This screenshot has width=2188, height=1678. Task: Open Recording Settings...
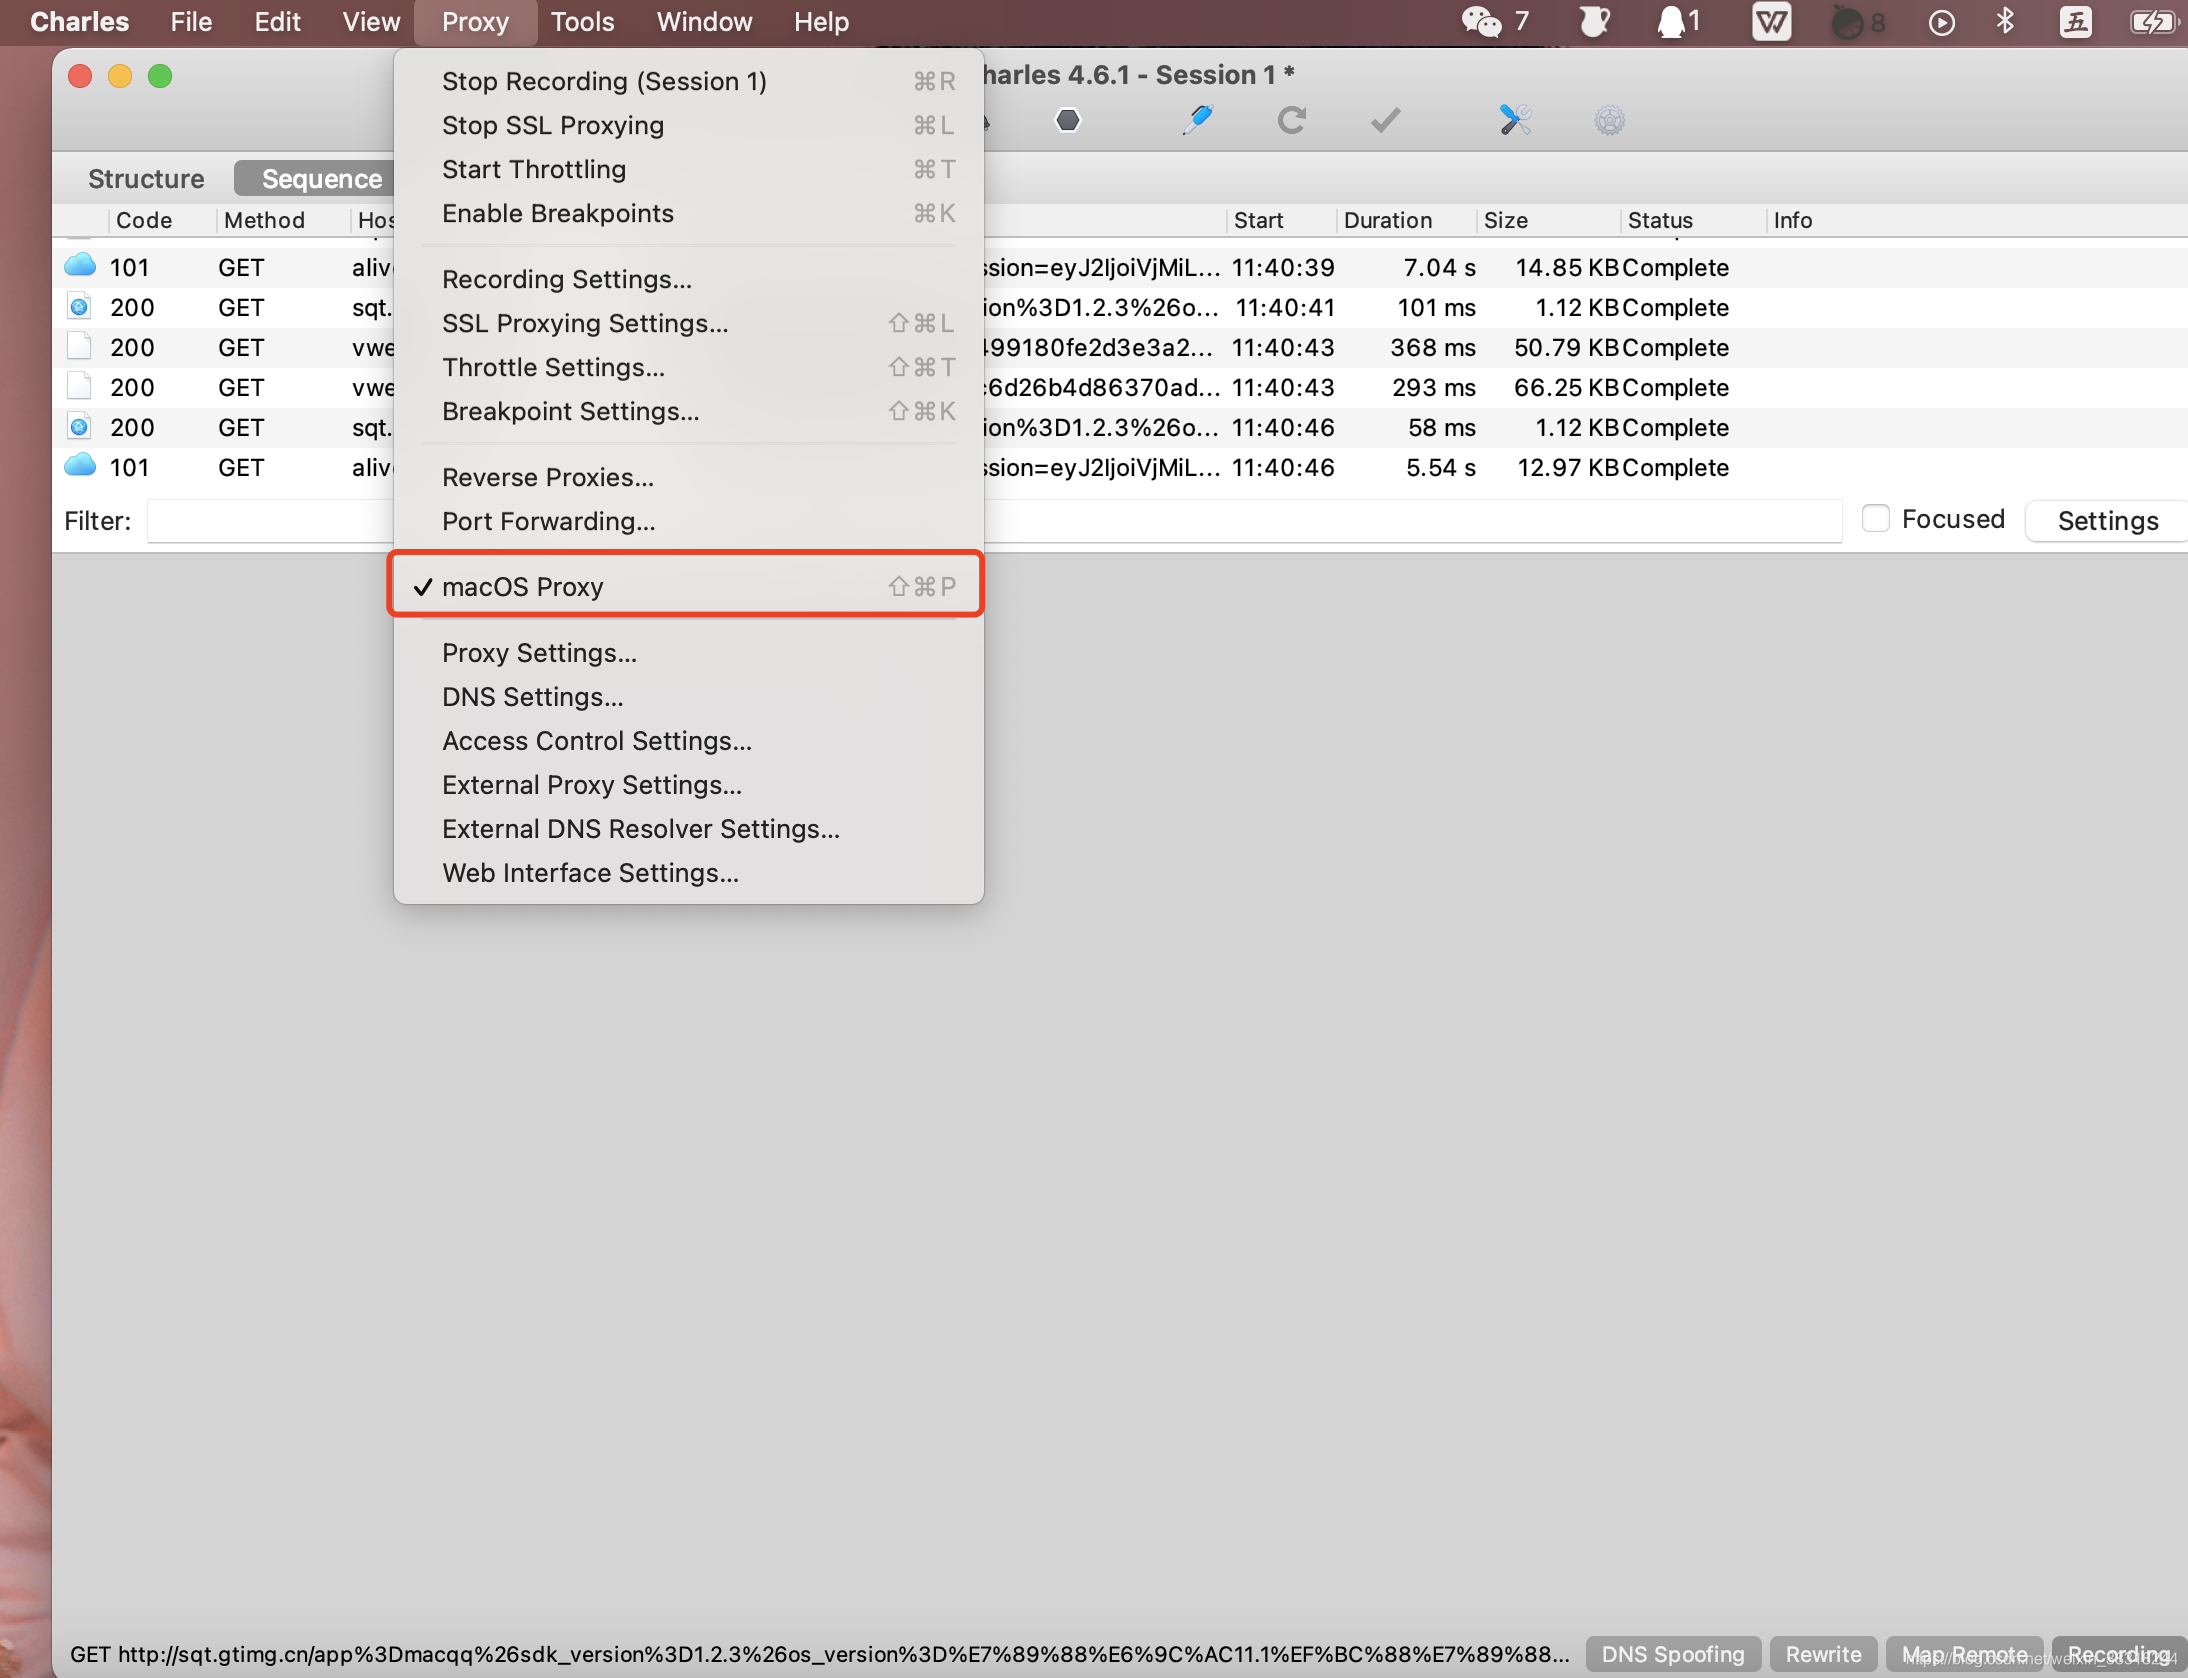(x=688, y=279)
